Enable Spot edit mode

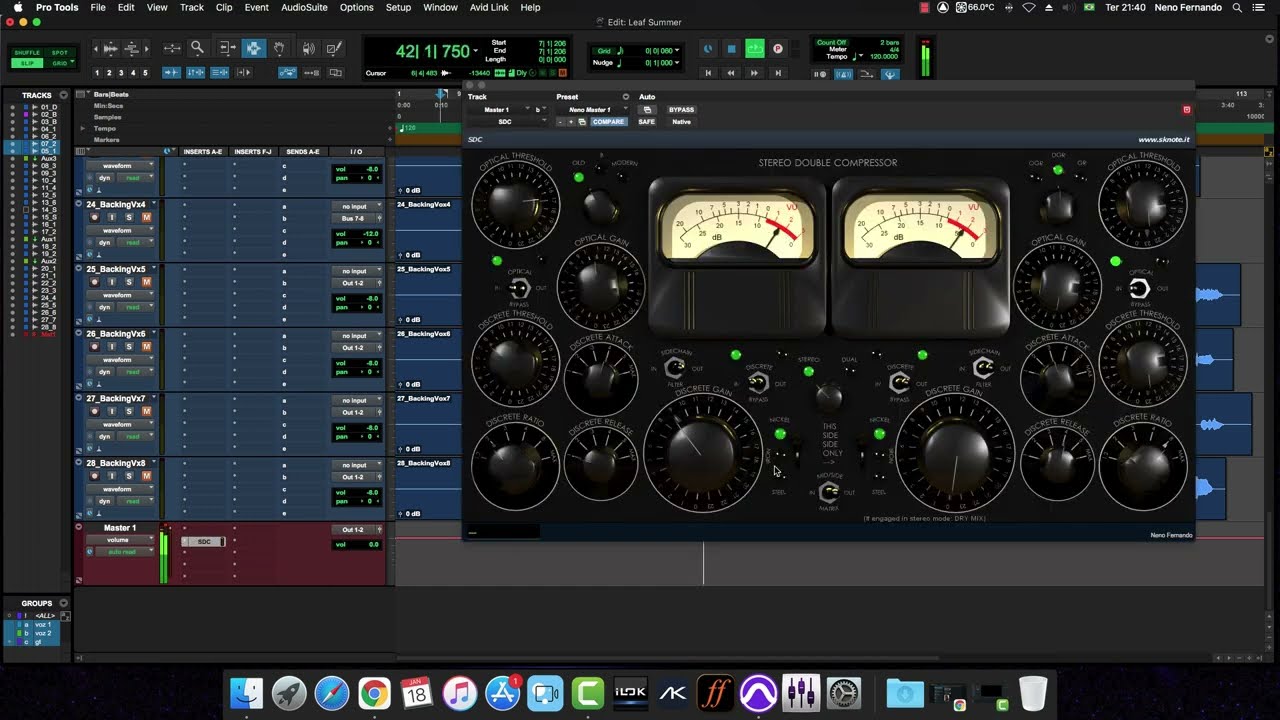point(60,53)
